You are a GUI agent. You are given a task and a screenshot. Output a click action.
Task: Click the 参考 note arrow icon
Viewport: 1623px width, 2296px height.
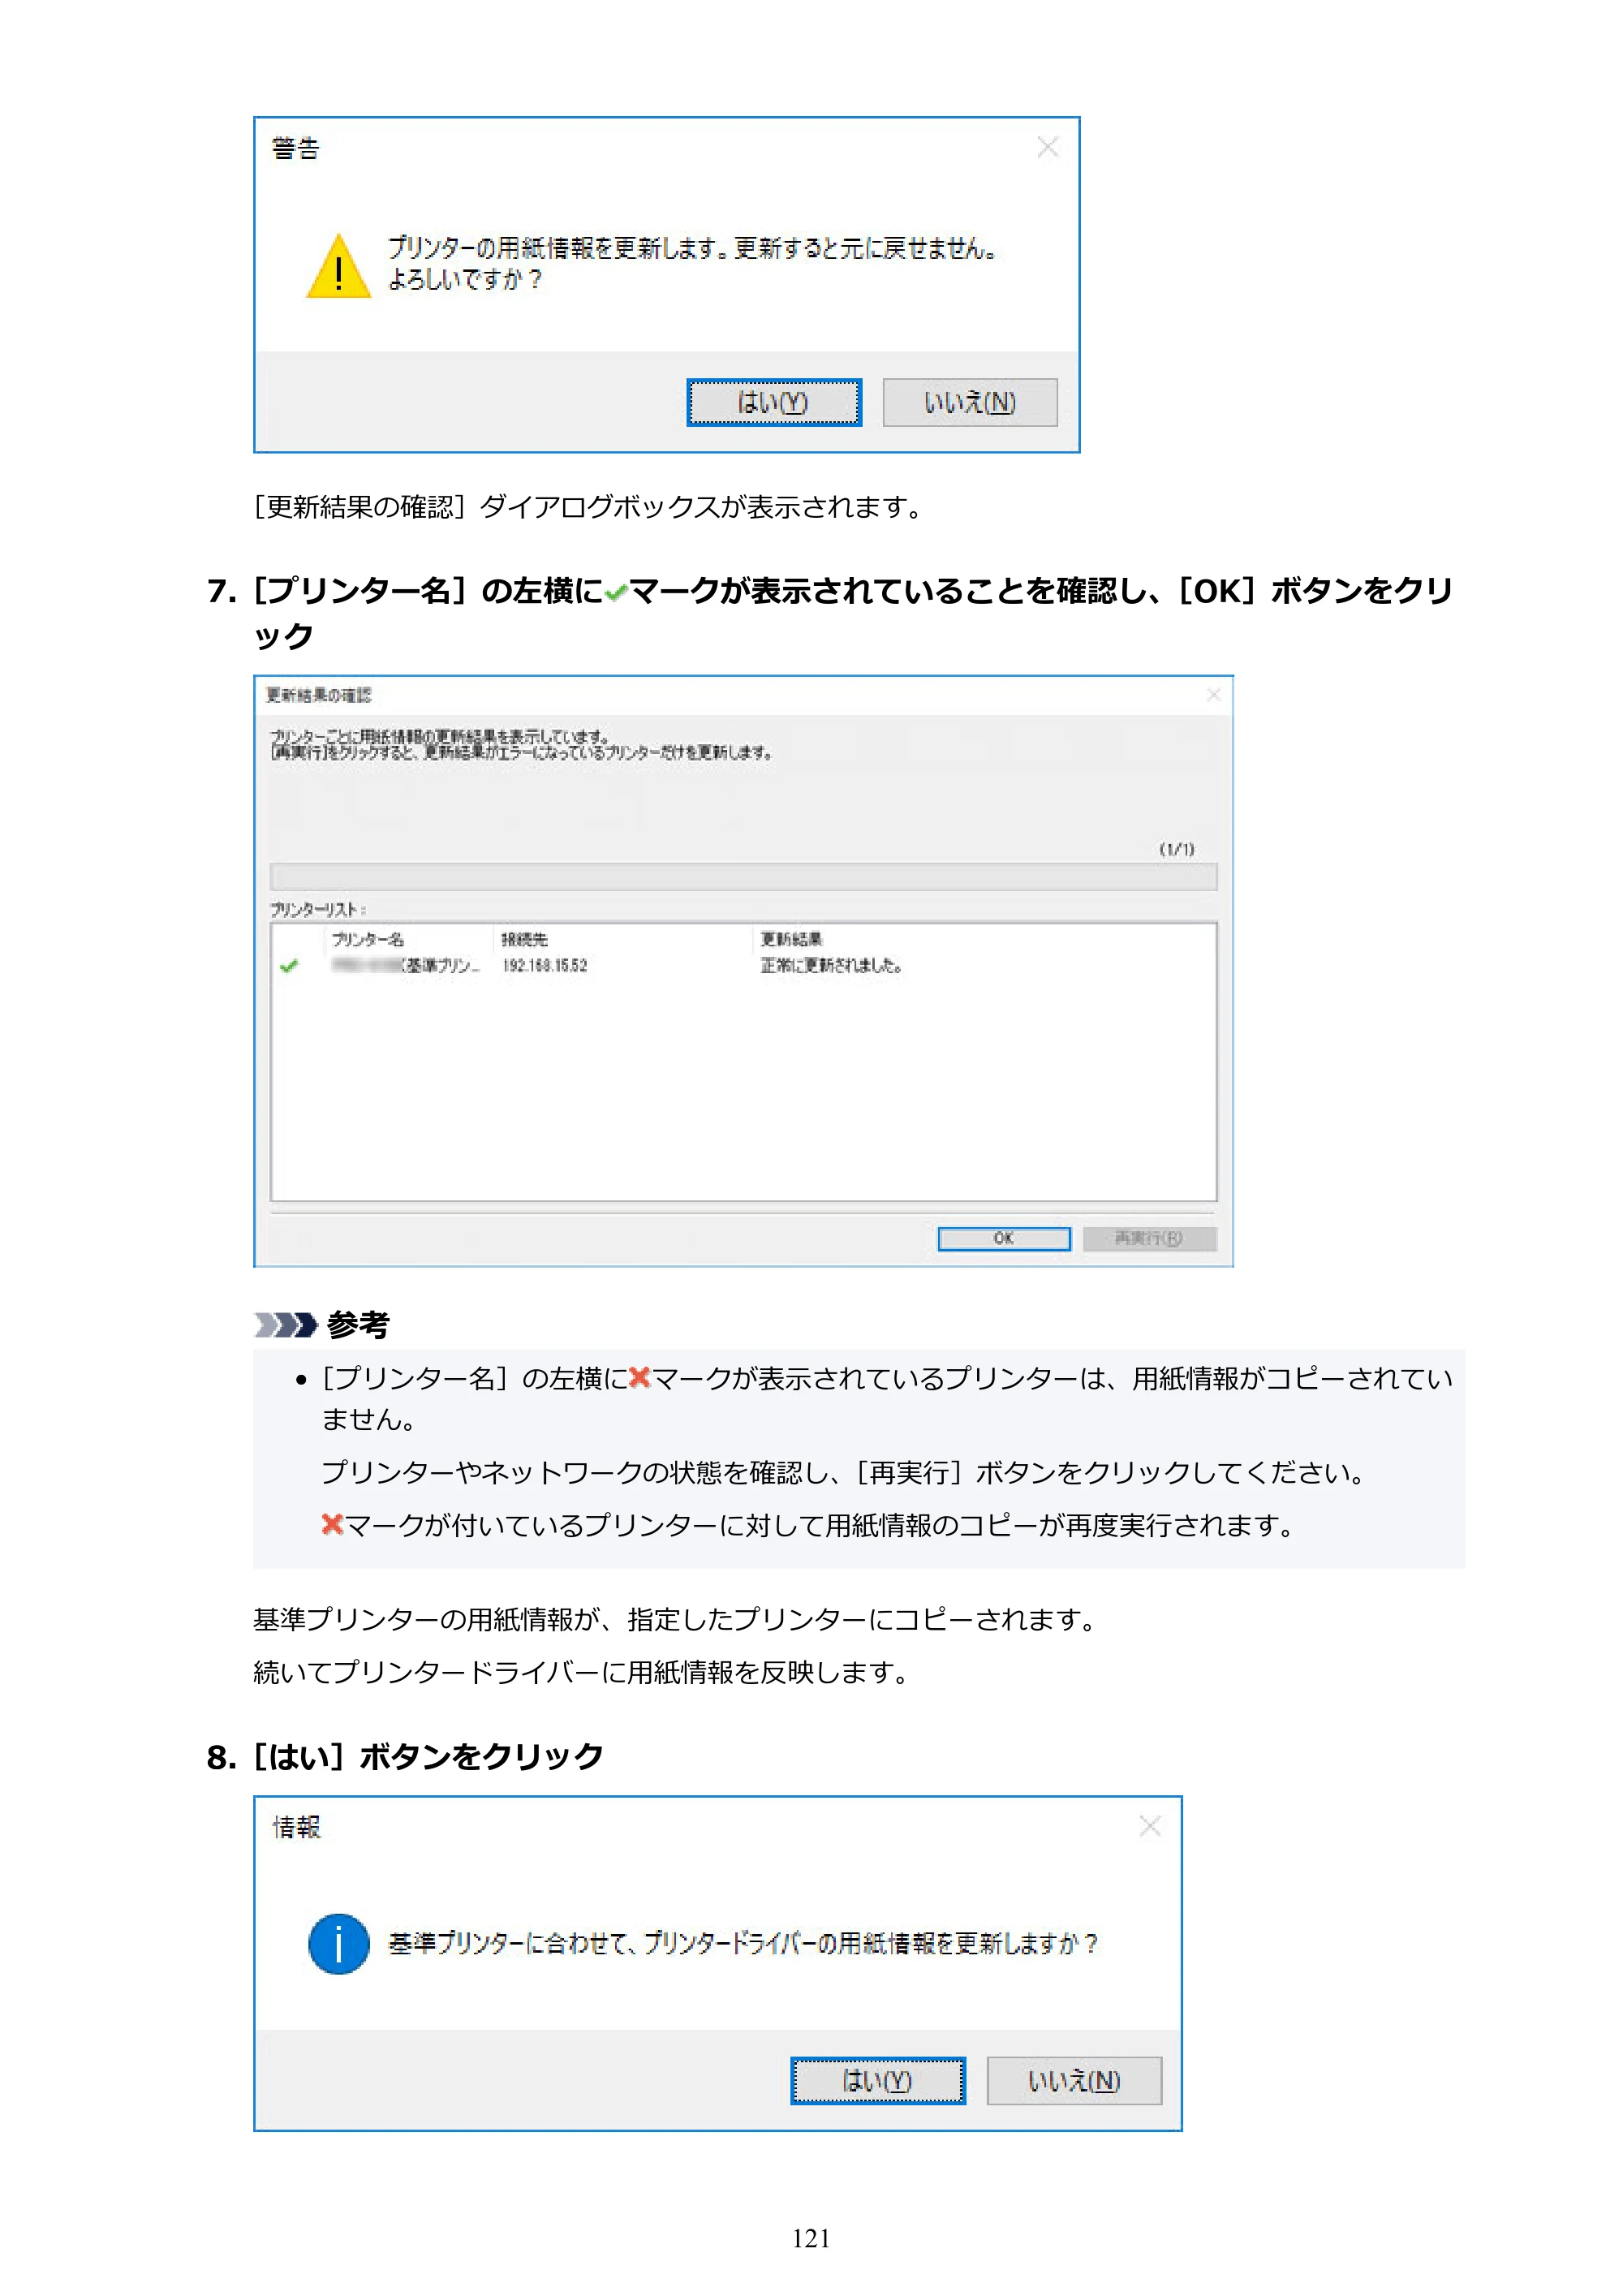(286, 1325)
